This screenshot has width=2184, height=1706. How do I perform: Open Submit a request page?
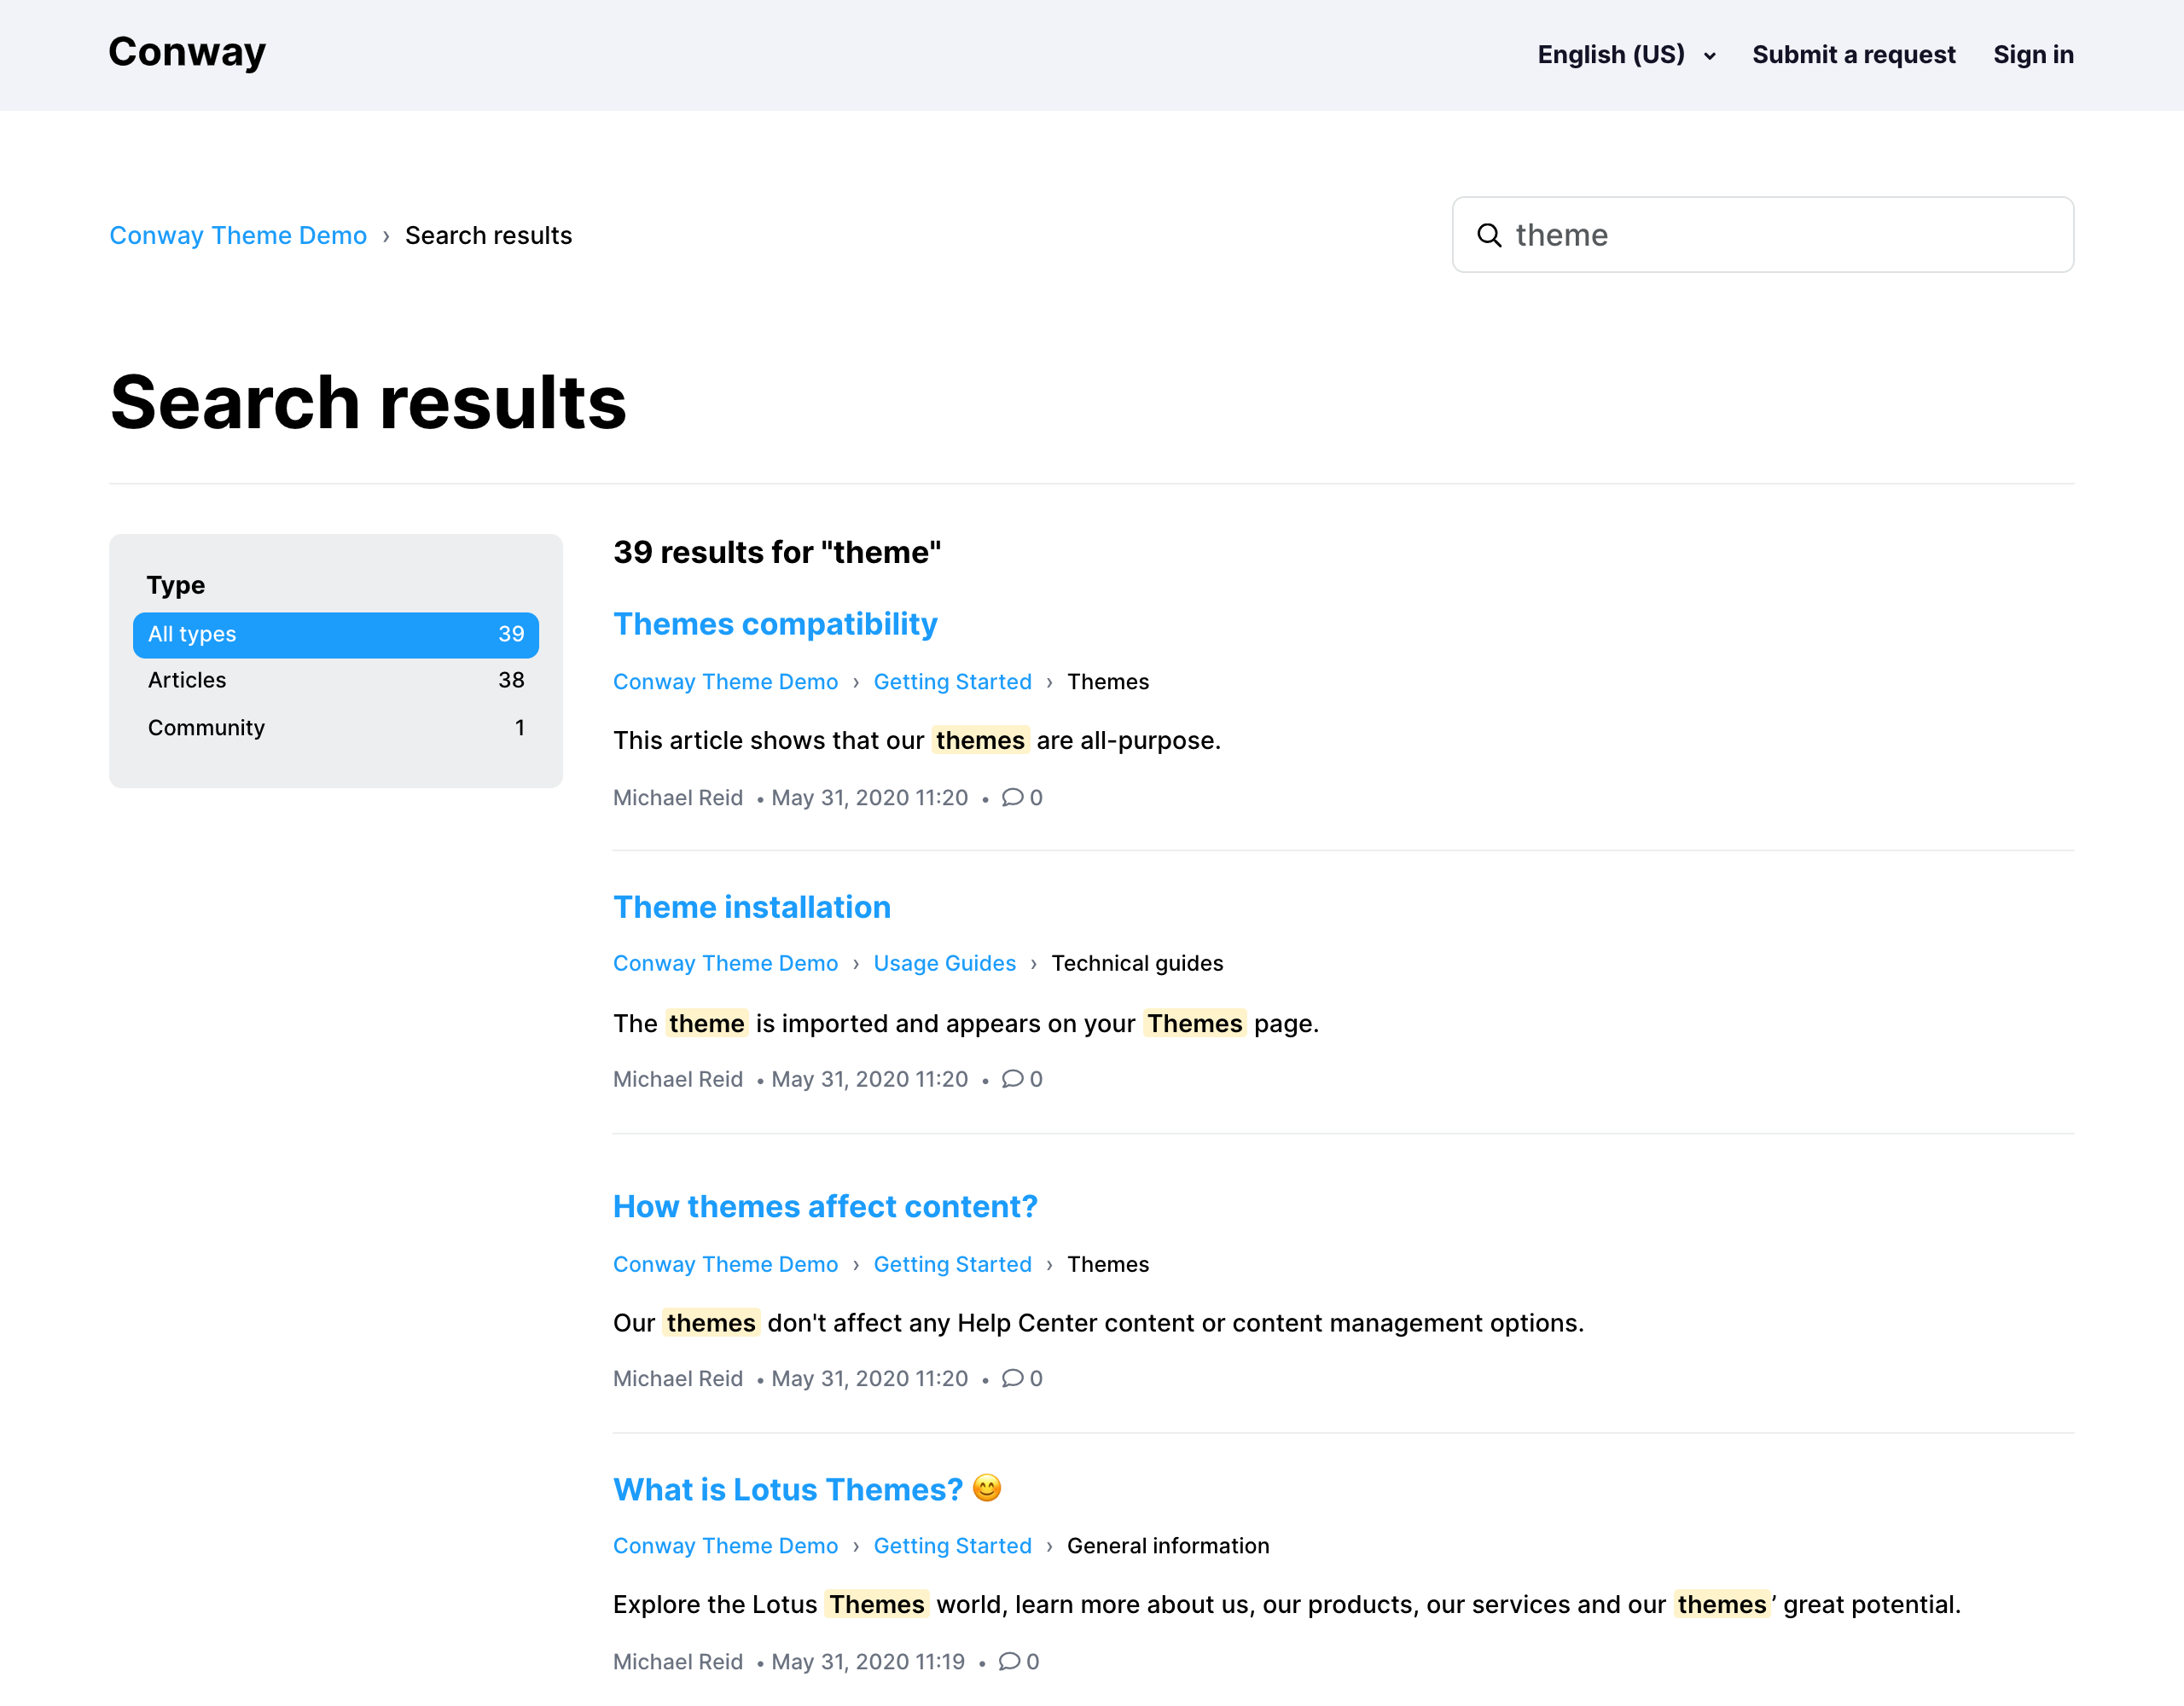1853,55
